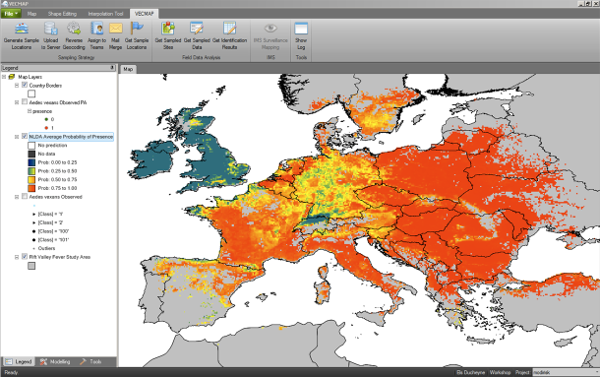This screenshot has height=377, width=600.
Task: Collapse the NLDA Average Probability layer node
Action: (x=17, y=137)
